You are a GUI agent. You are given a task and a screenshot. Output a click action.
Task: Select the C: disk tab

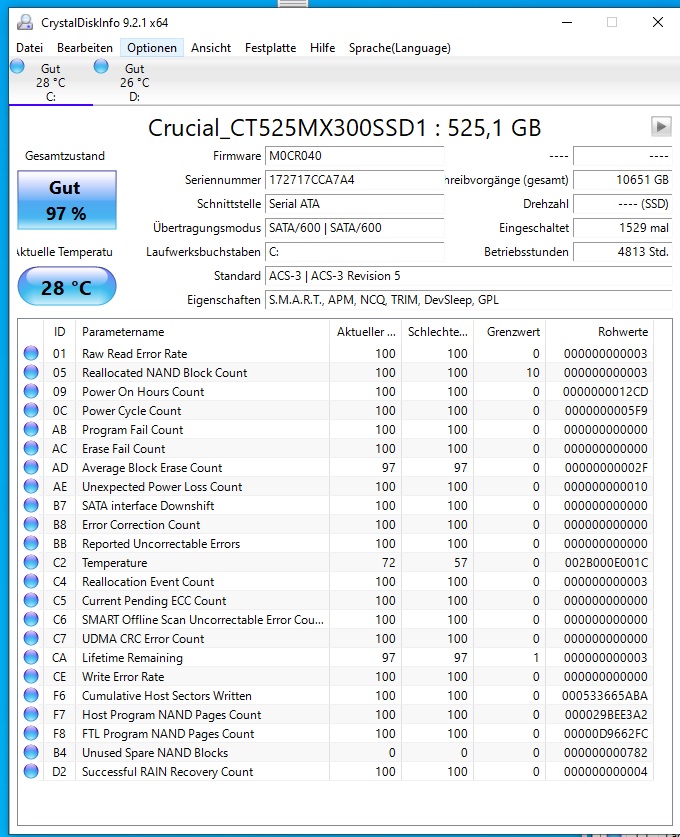pyautogui.click(x=51, y=82)
